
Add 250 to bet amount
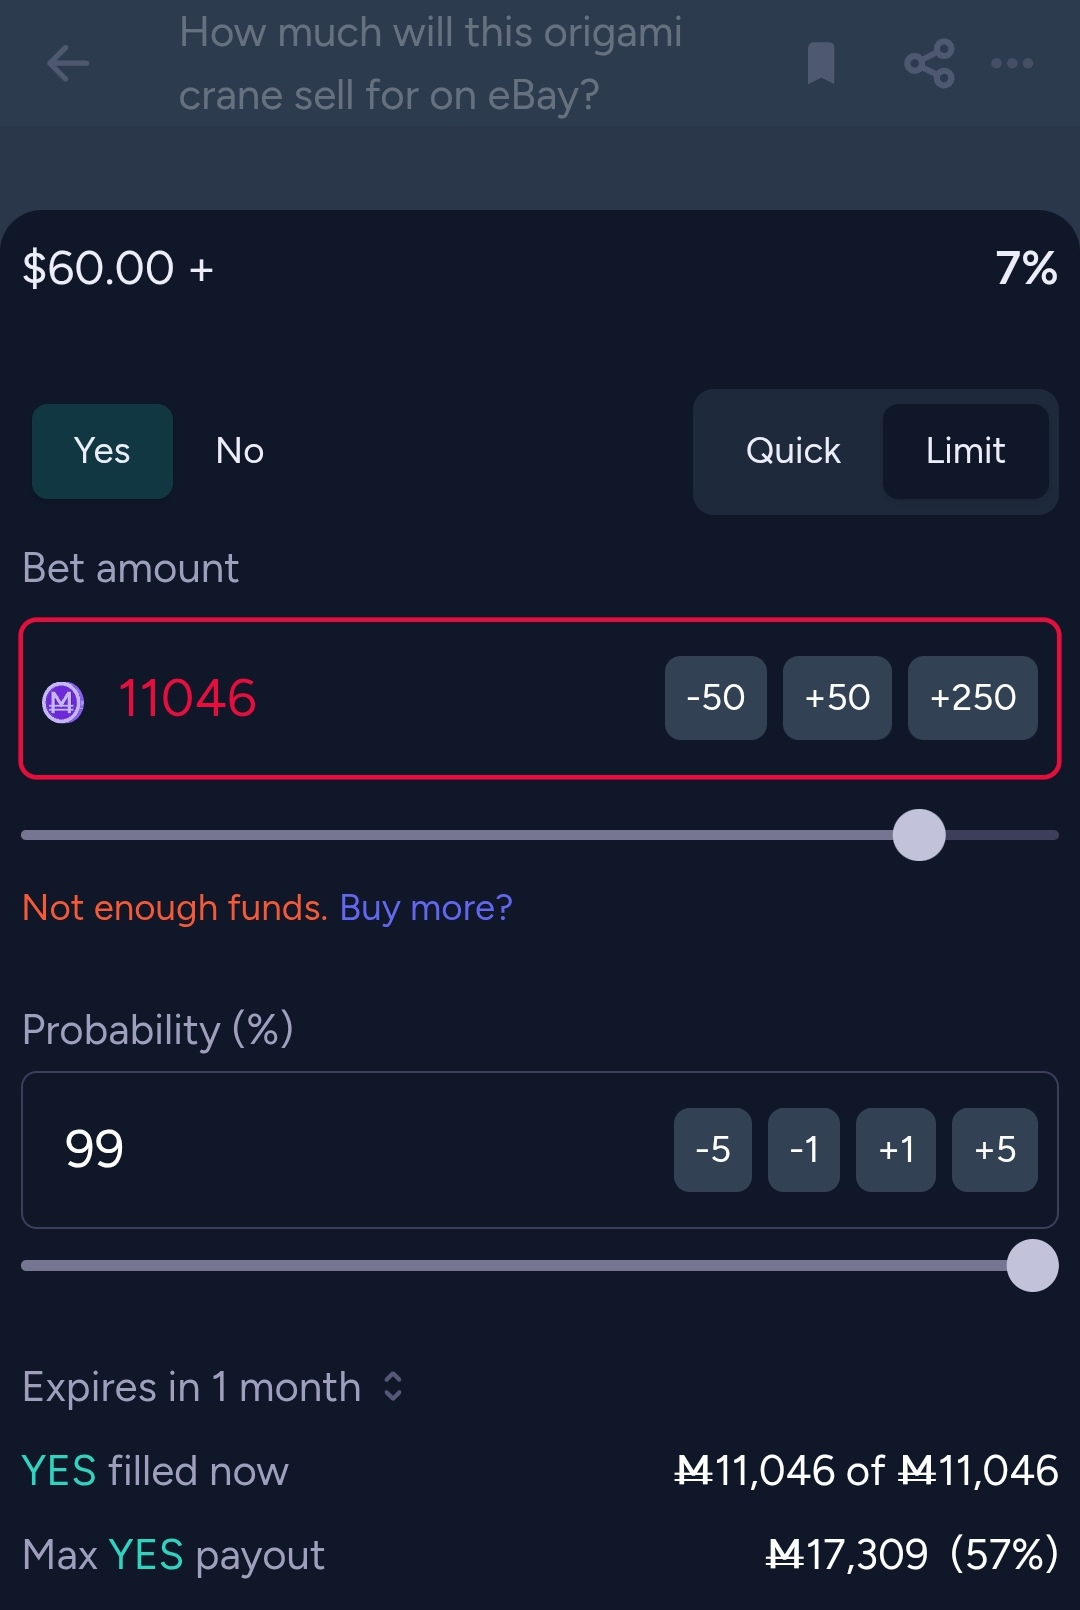pos(972,698)
